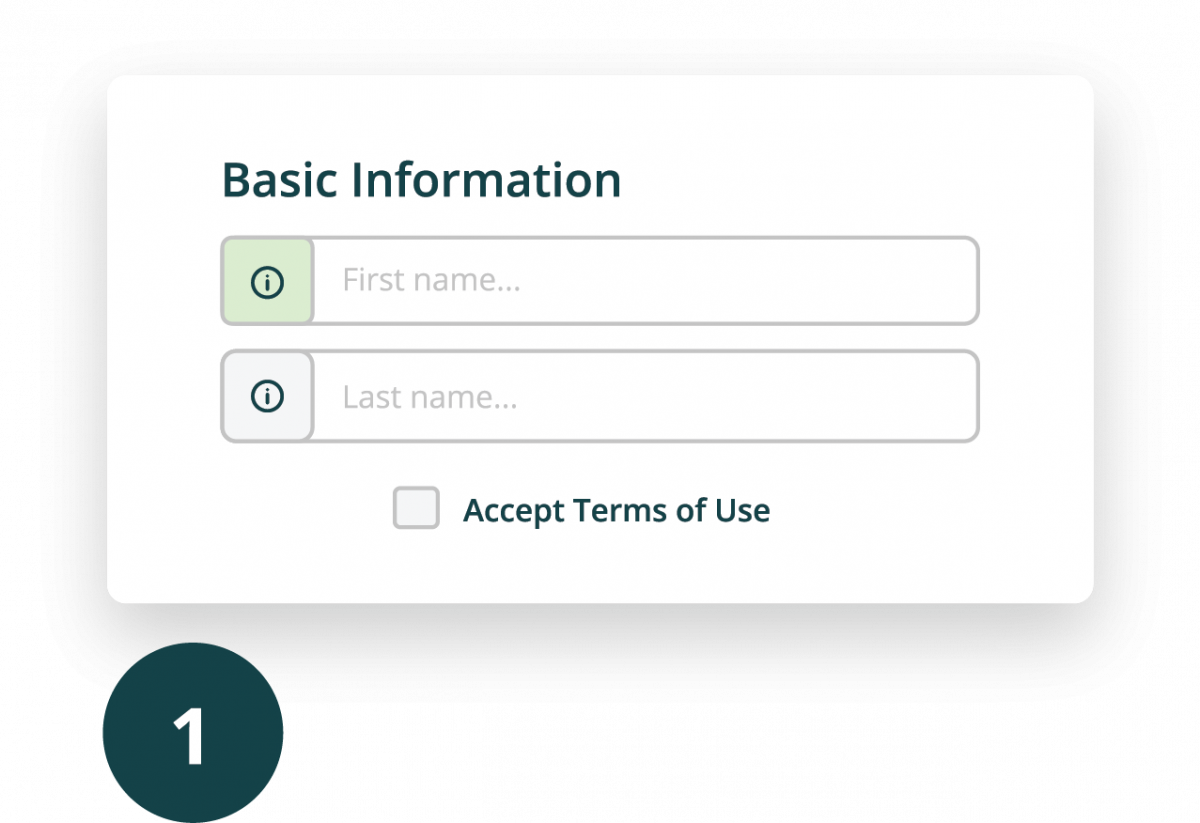Select the numbered step 1 circle badge
This screenshot has width=1200, height=823.
coord(192,733)
